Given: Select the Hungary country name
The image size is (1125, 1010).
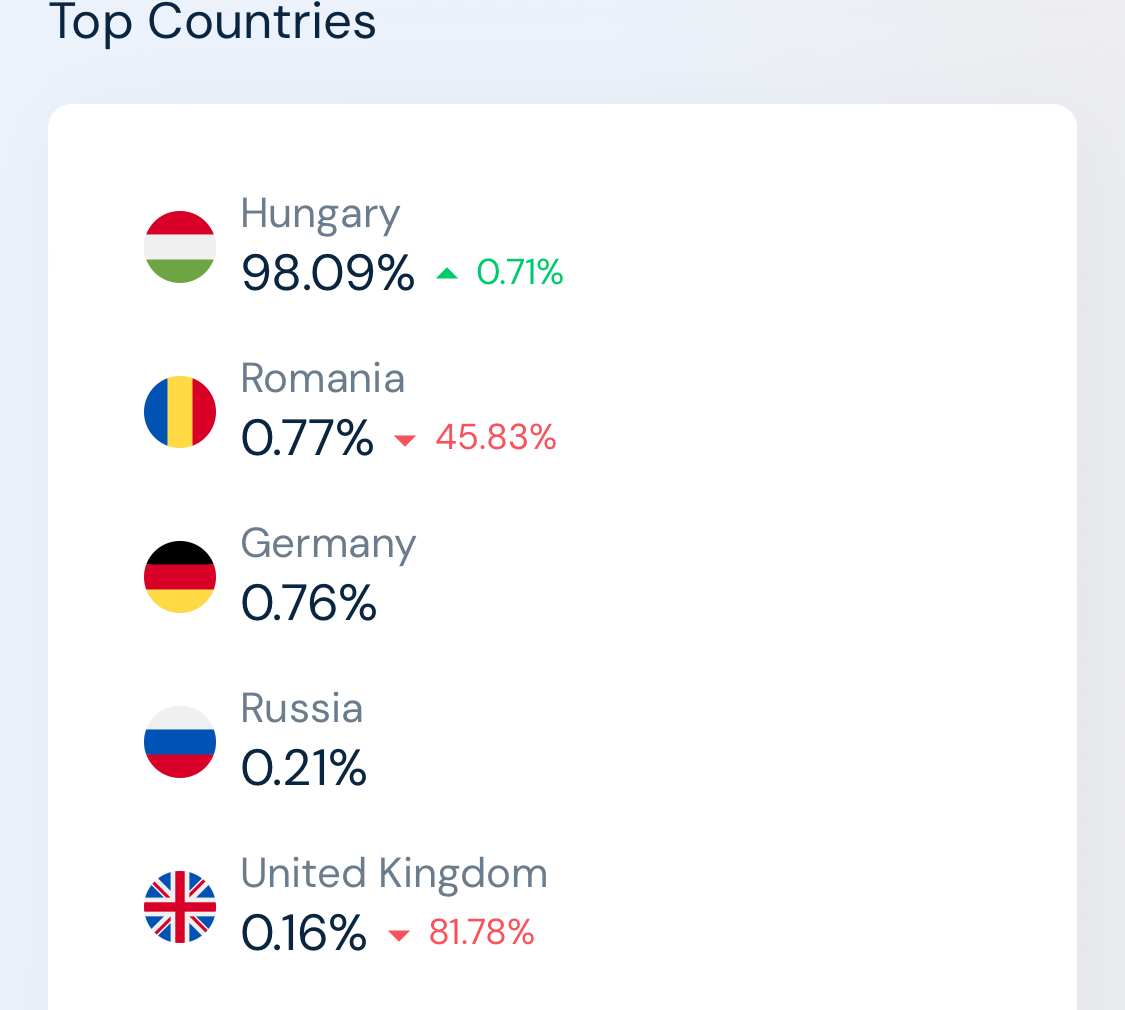Looking at the screenshot, I should click(x=320, y=214).
